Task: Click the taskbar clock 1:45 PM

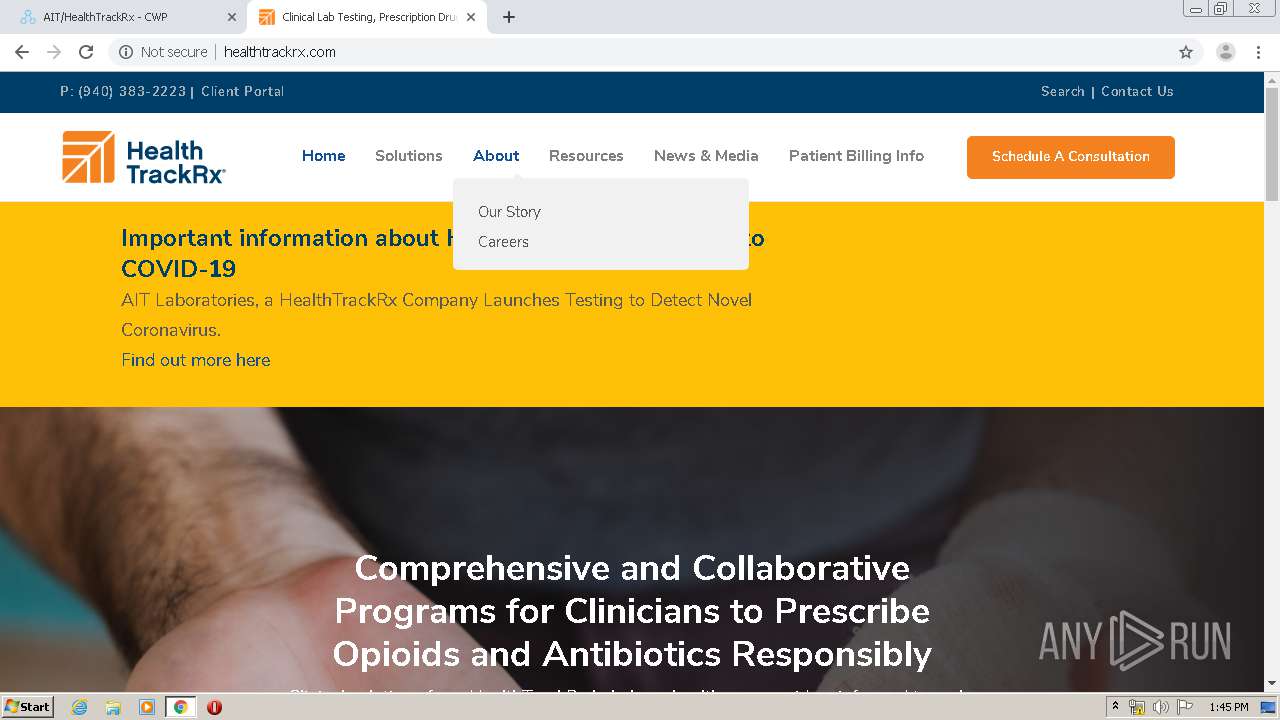Action: click(1228, 707)
